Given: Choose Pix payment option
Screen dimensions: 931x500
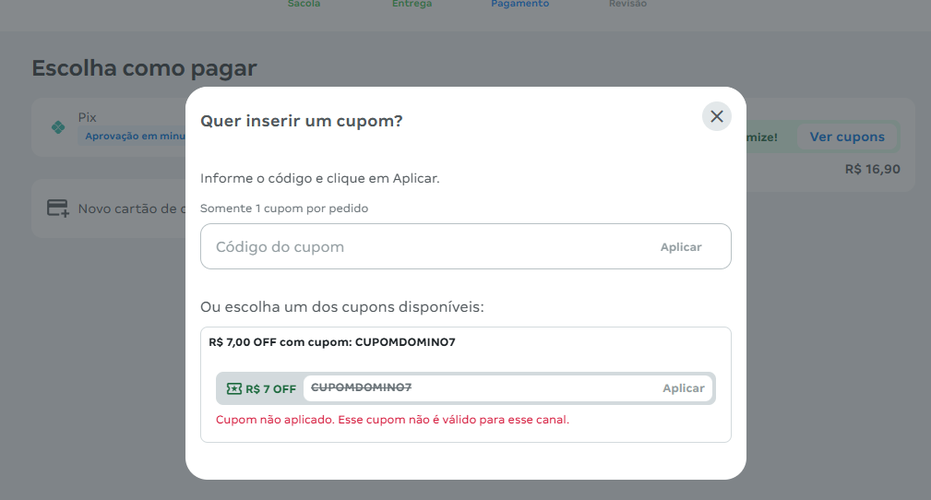Looking at the screenshot, I should tap(110, 127).
